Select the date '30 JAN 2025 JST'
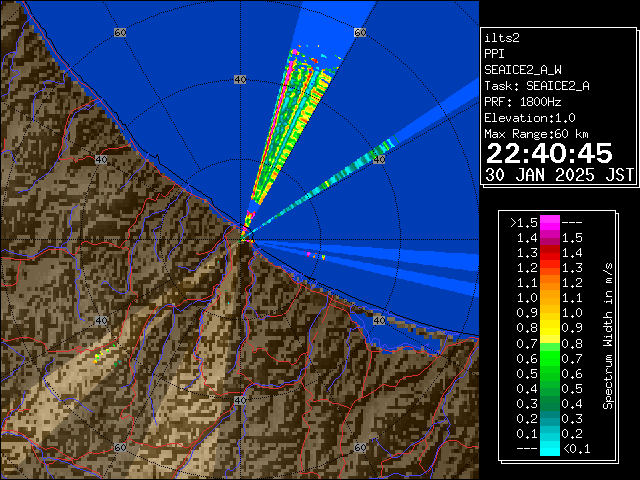 [x=559, y=175]
